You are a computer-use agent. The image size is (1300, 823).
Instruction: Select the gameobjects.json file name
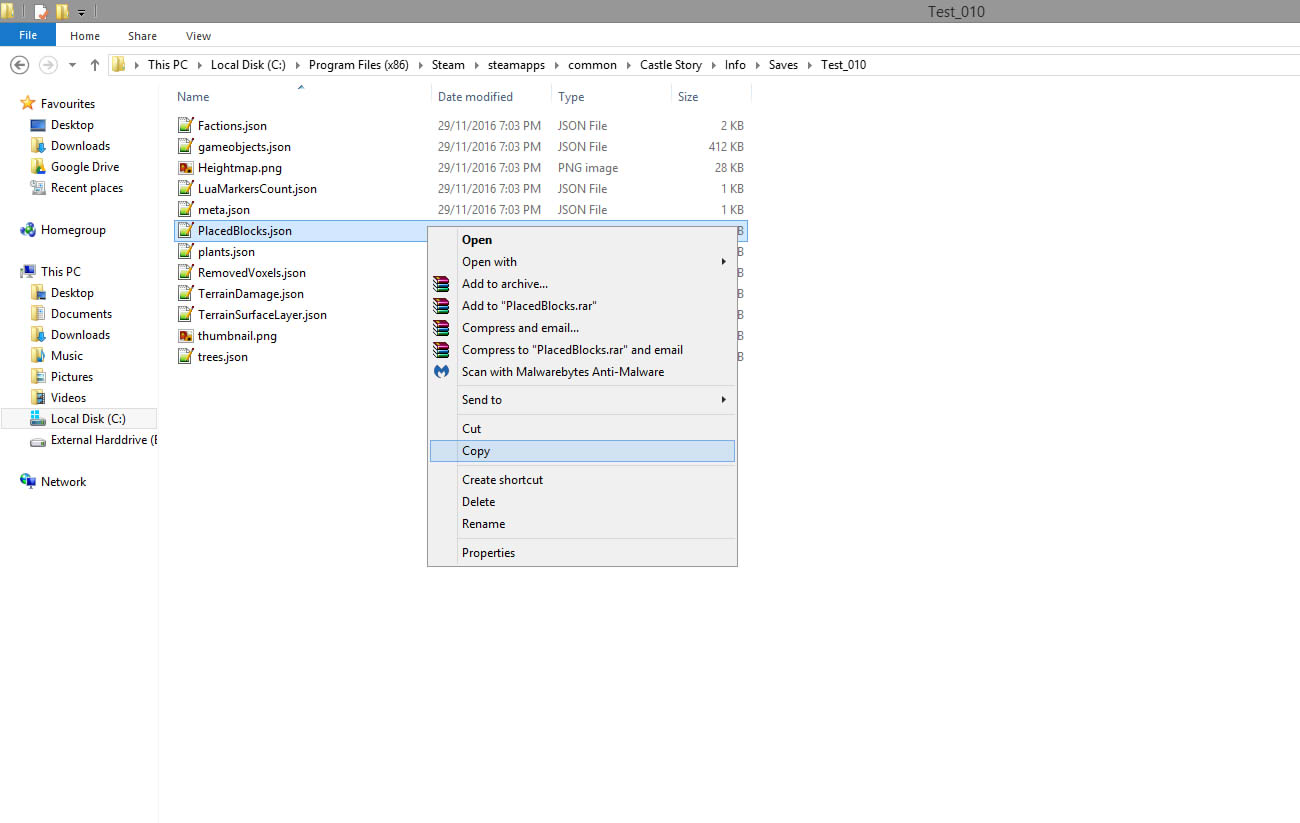click(x=244, y=147)
